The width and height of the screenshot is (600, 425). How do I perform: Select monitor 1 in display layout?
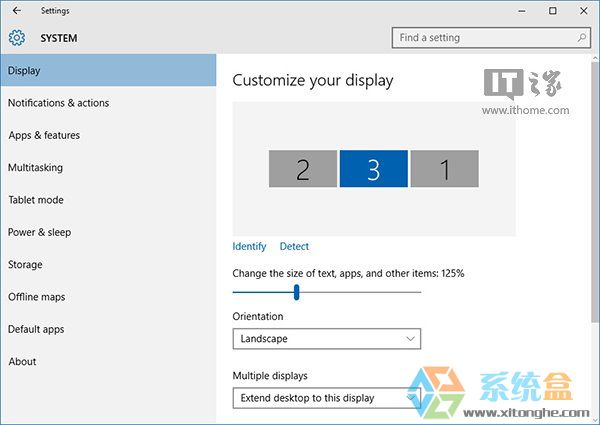pyautogui.click(x=444, y=169)
